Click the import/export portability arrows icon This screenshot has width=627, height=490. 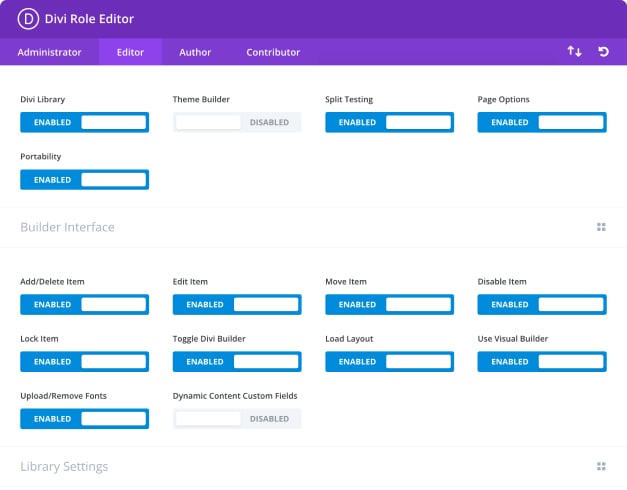click(574, 52)
